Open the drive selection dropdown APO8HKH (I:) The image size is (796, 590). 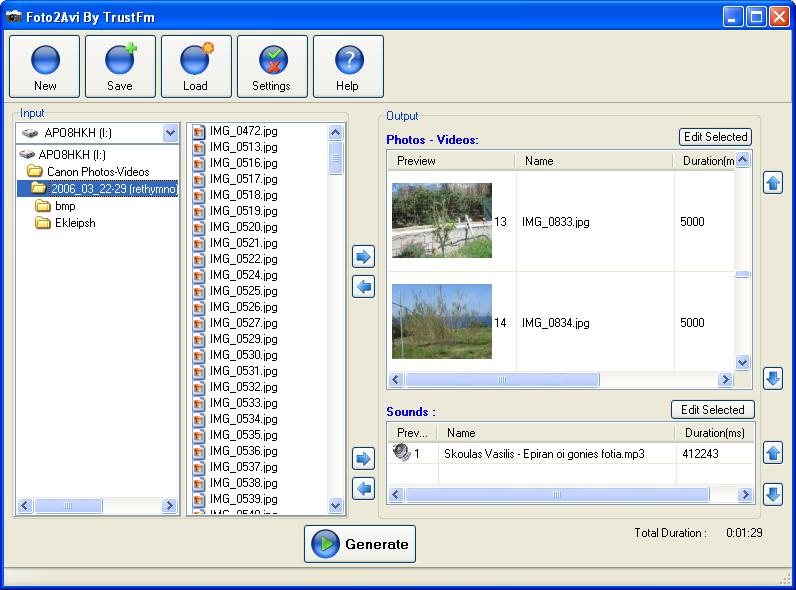pos(169,133)
